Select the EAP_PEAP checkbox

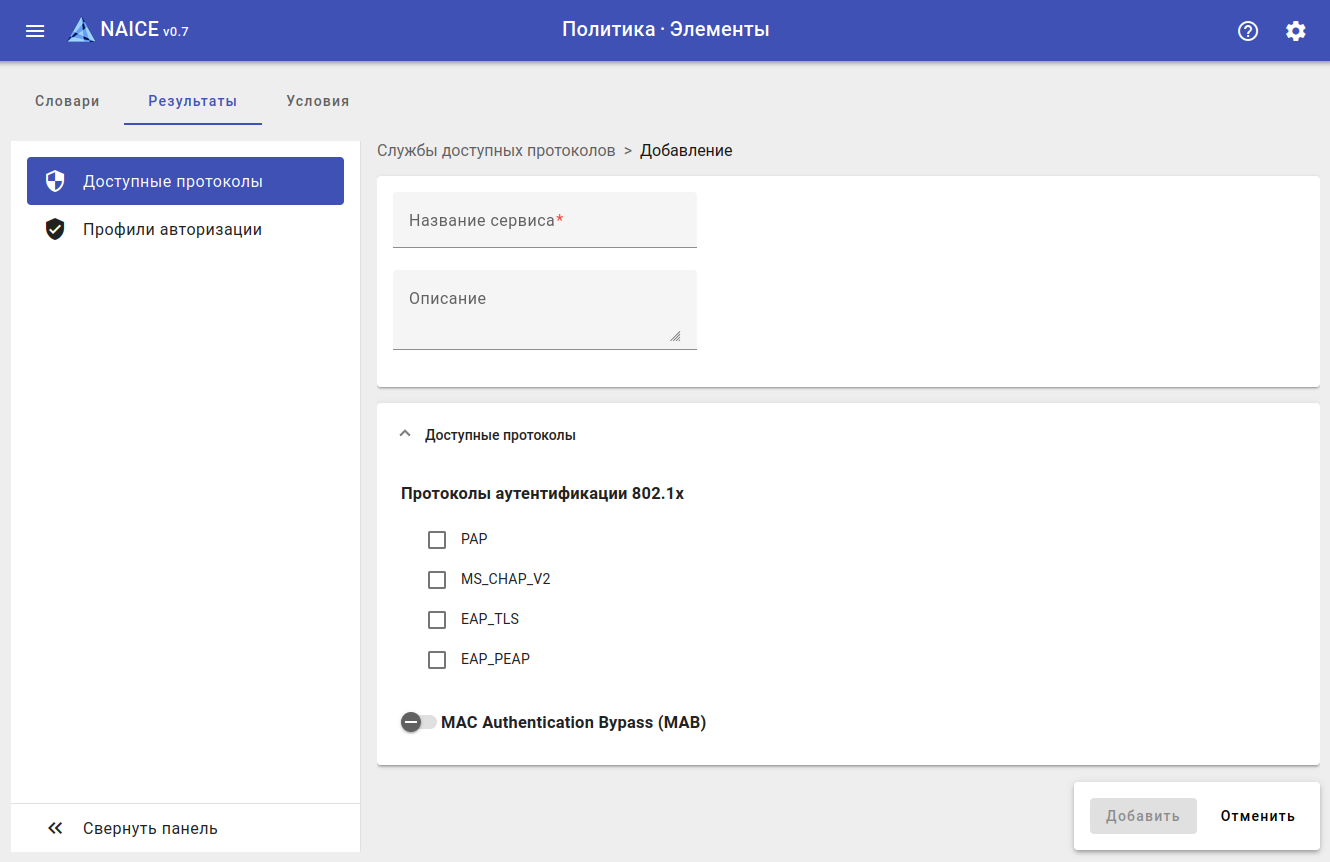click(437, 660)
